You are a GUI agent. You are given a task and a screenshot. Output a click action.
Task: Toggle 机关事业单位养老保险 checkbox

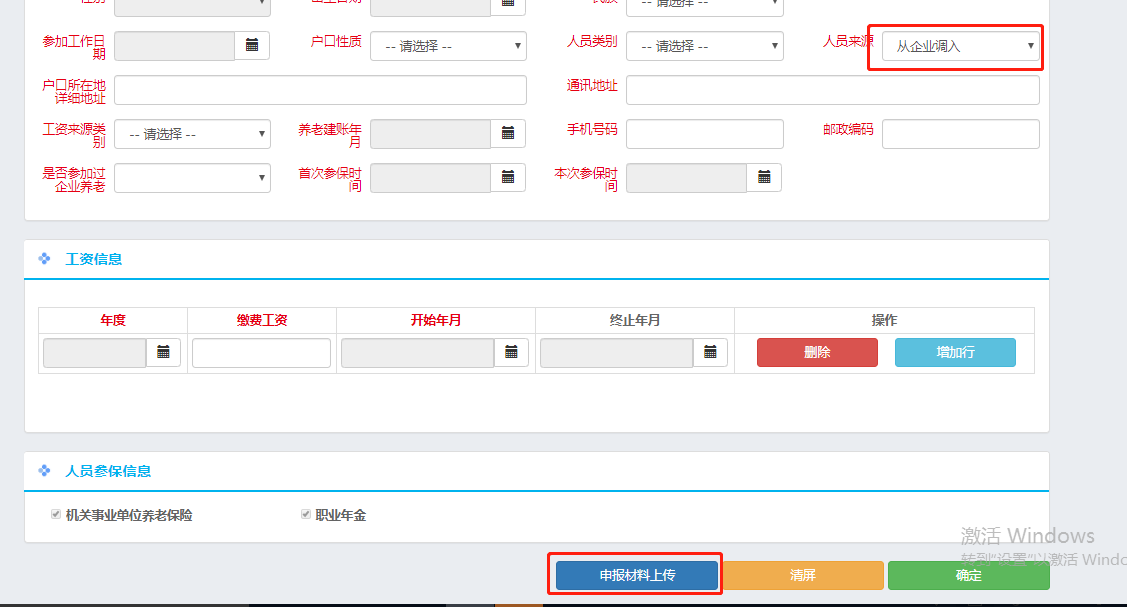[56, 515]
